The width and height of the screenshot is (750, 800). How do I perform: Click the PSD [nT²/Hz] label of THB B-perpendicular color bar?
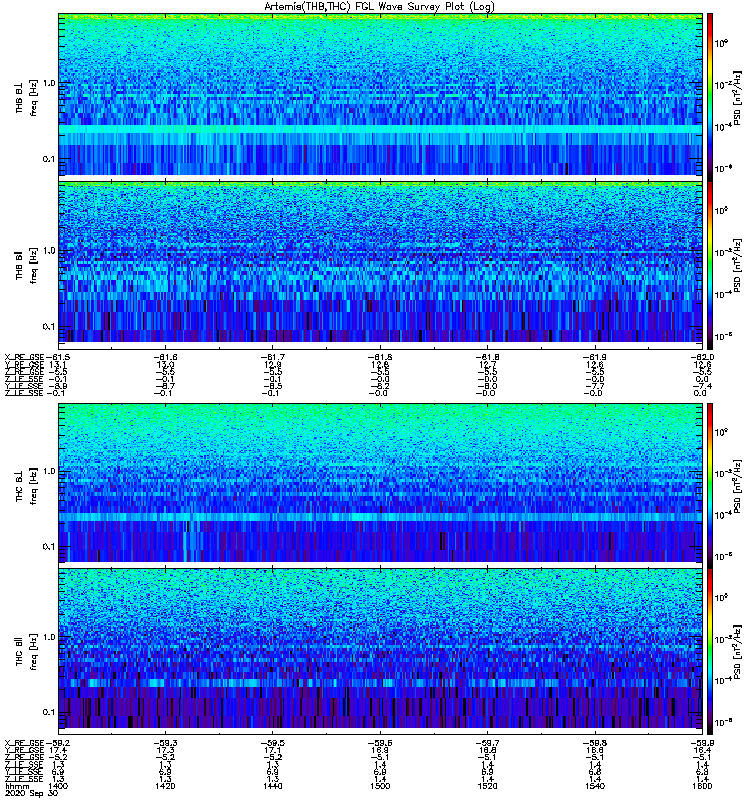pyautogui.click(x=738, y=97)
